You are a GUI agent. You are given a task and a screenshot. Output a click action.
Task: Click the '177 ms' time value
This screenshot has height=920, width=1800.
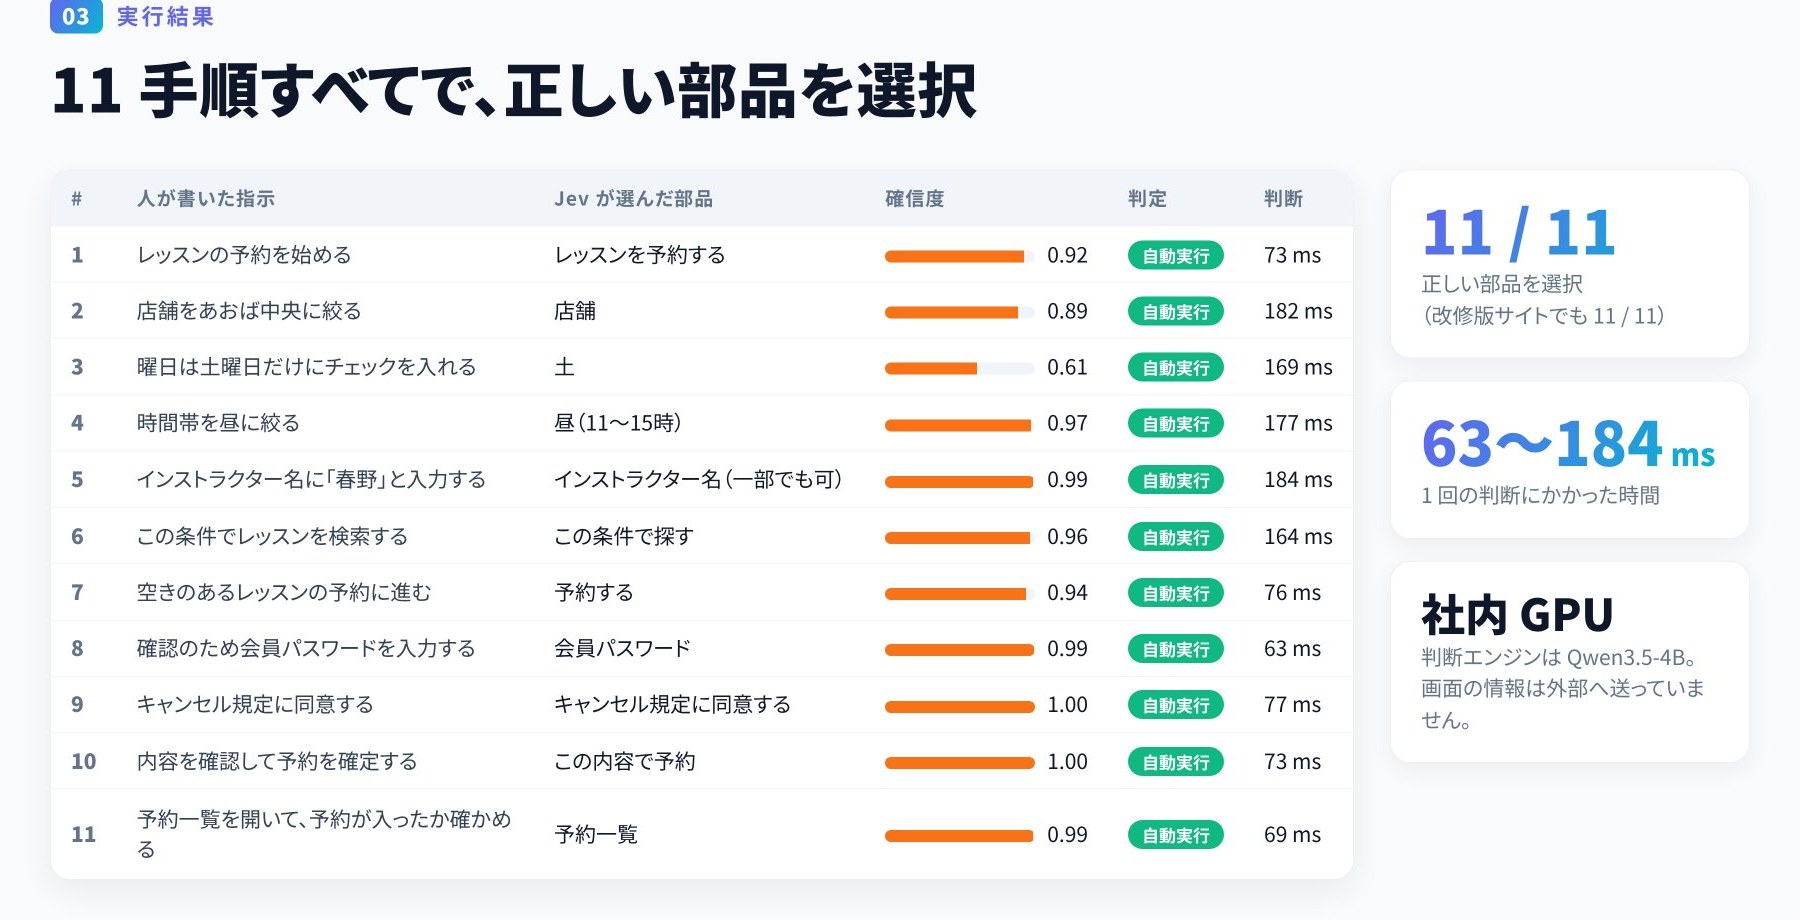[1298, 423]
